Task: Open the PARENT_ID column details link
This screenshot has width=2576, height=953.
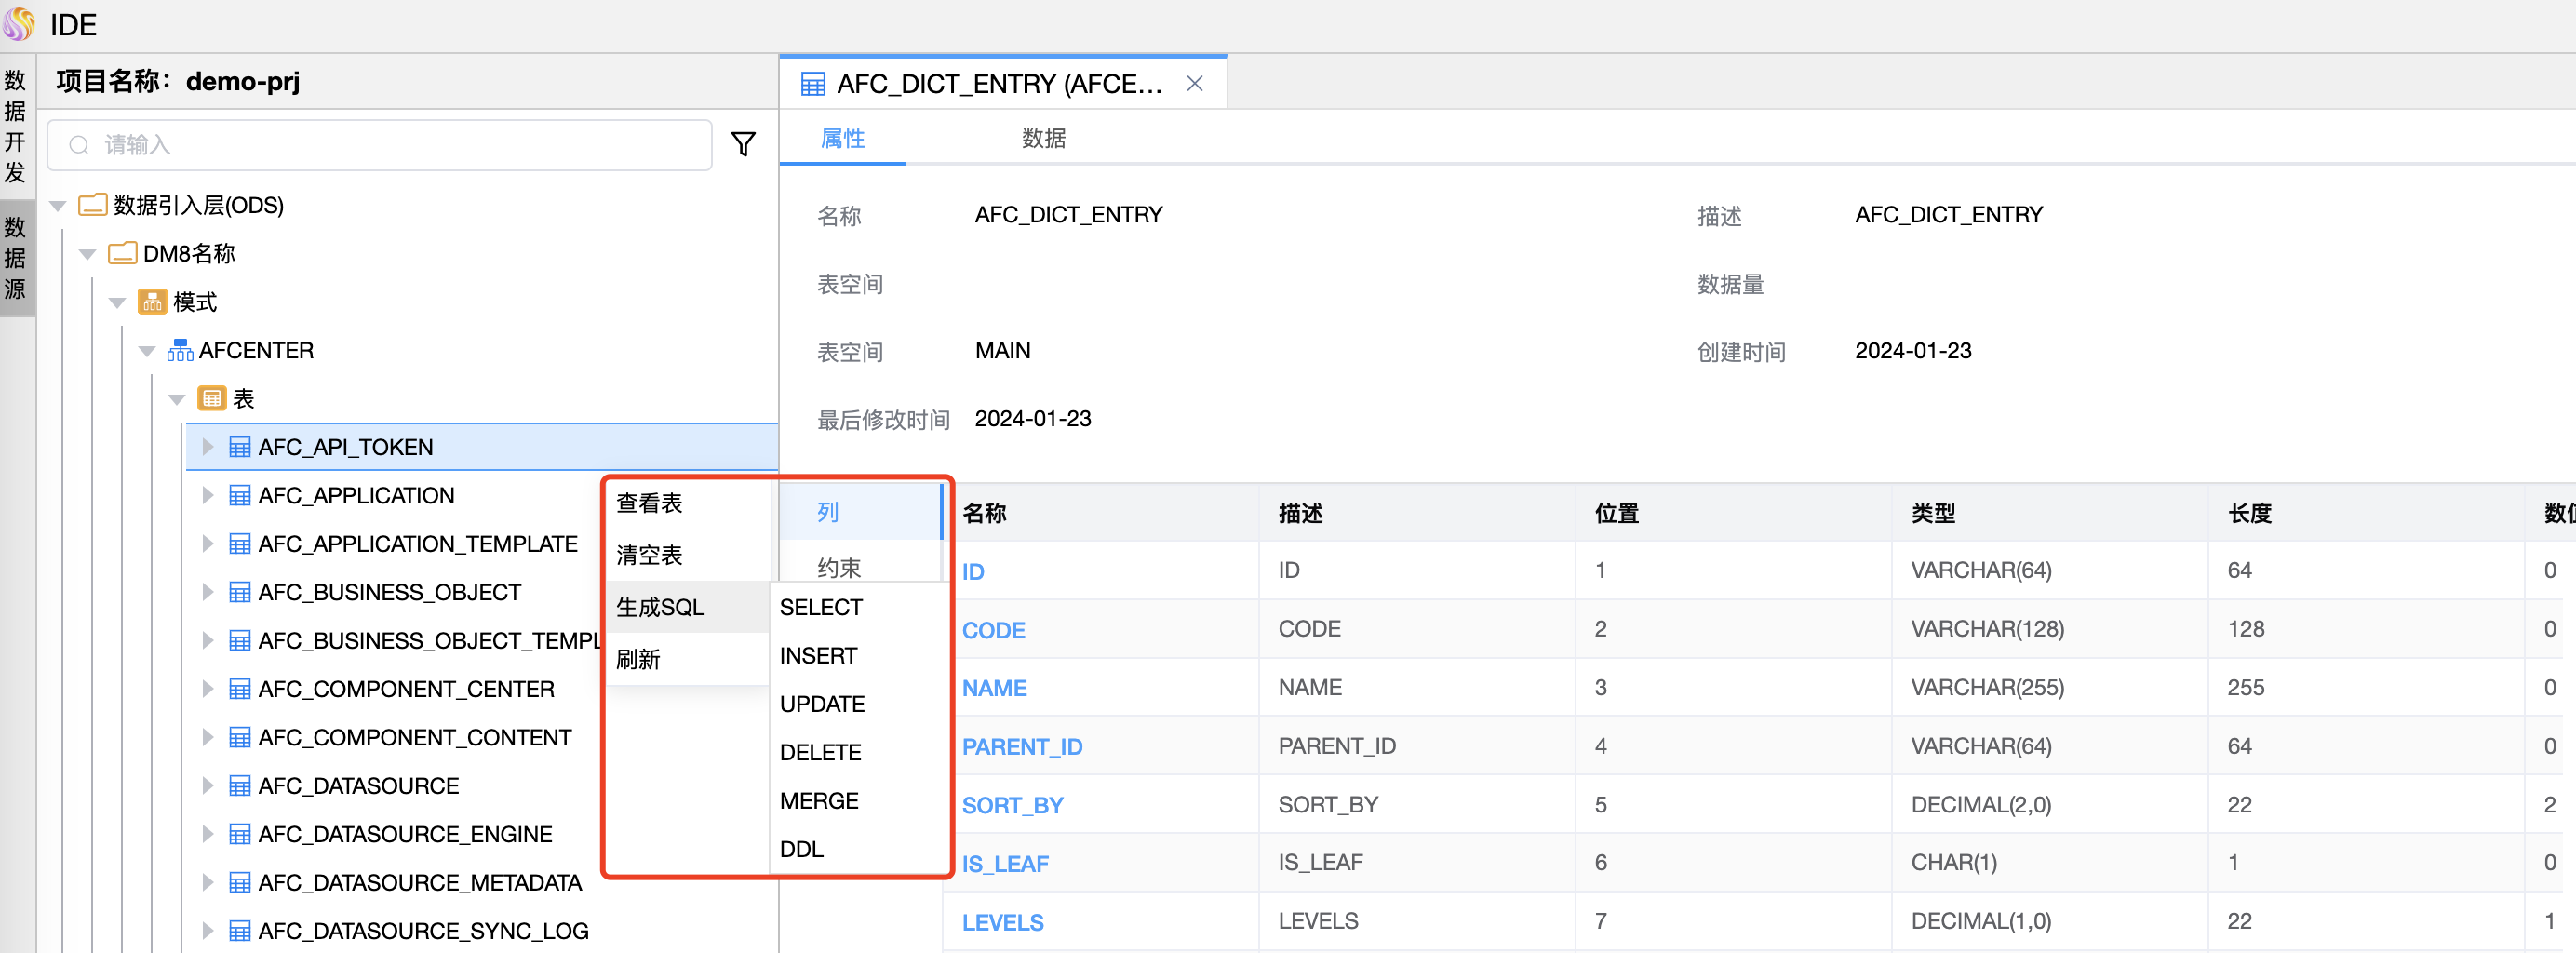Action: point(1021,746)
